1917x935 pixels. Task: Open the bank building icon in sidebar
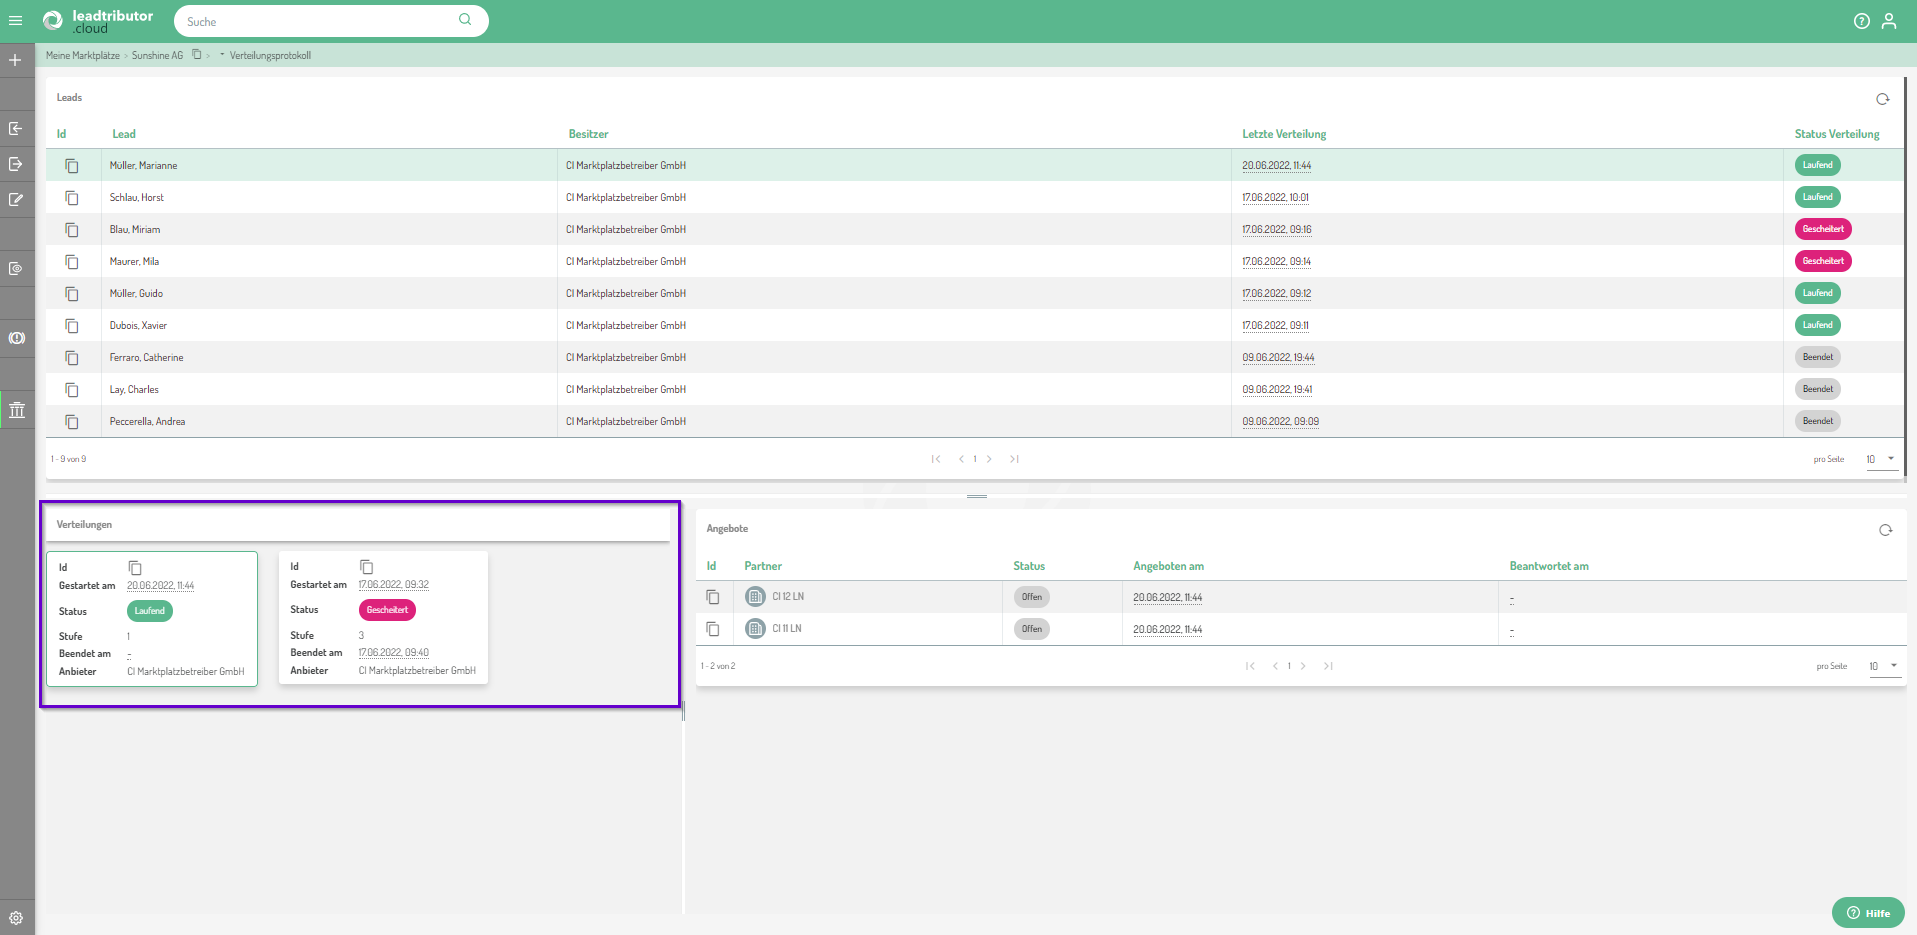pyautogui.click(x=17, y=410)
